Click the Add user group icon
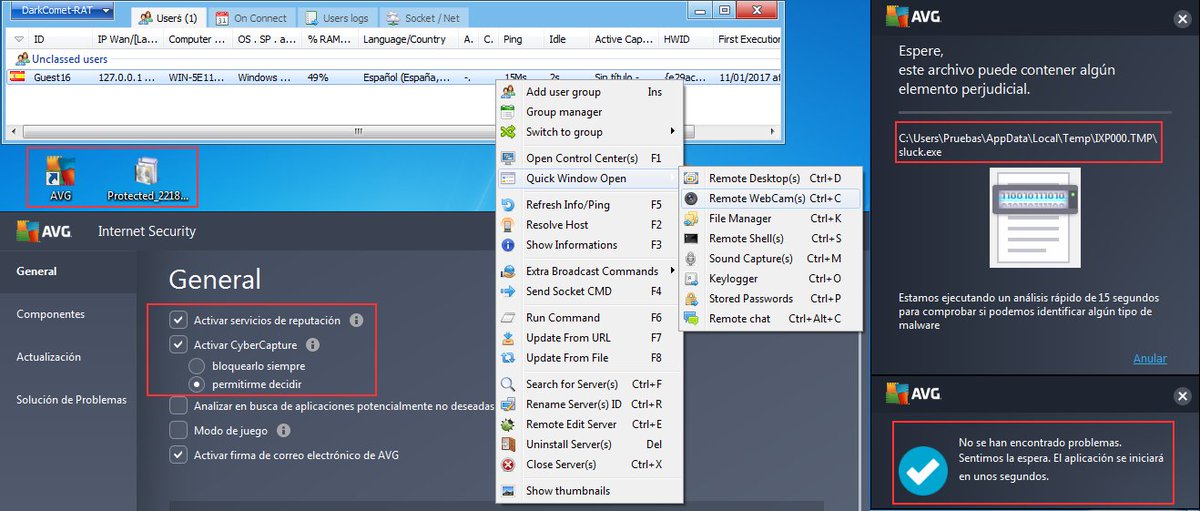The image size is (1200, 511). point(508,92)
